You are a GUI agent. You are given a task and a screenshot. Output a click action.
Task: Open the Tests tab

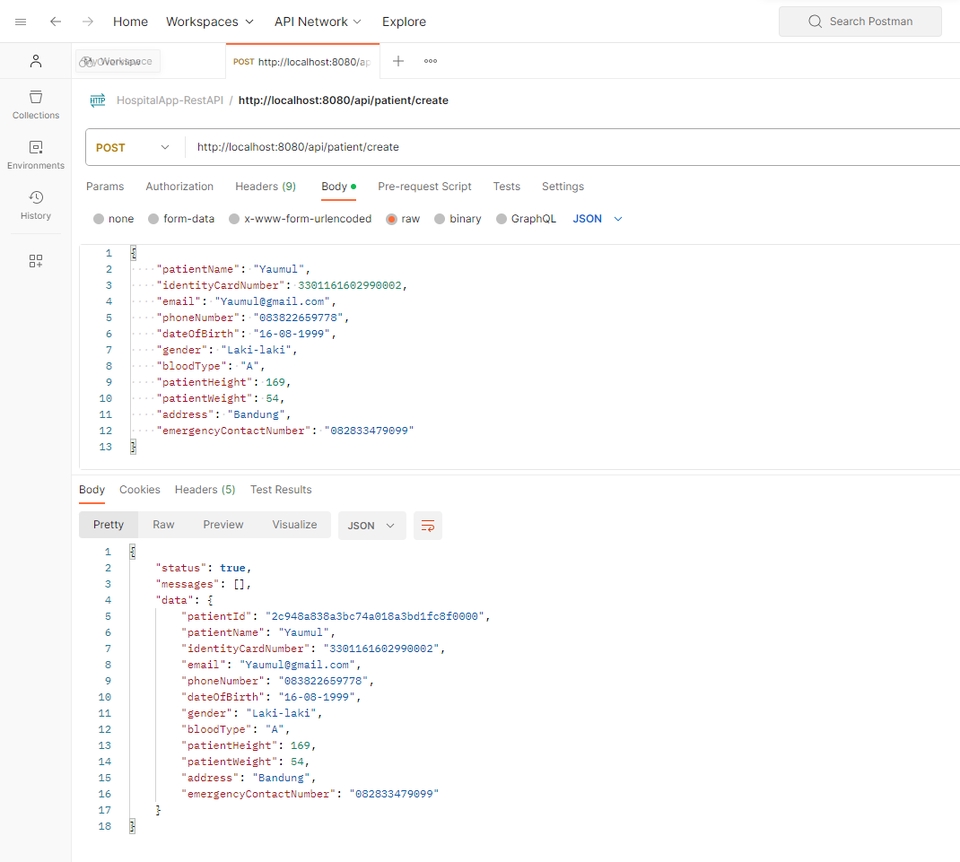(x=506, y=187)
